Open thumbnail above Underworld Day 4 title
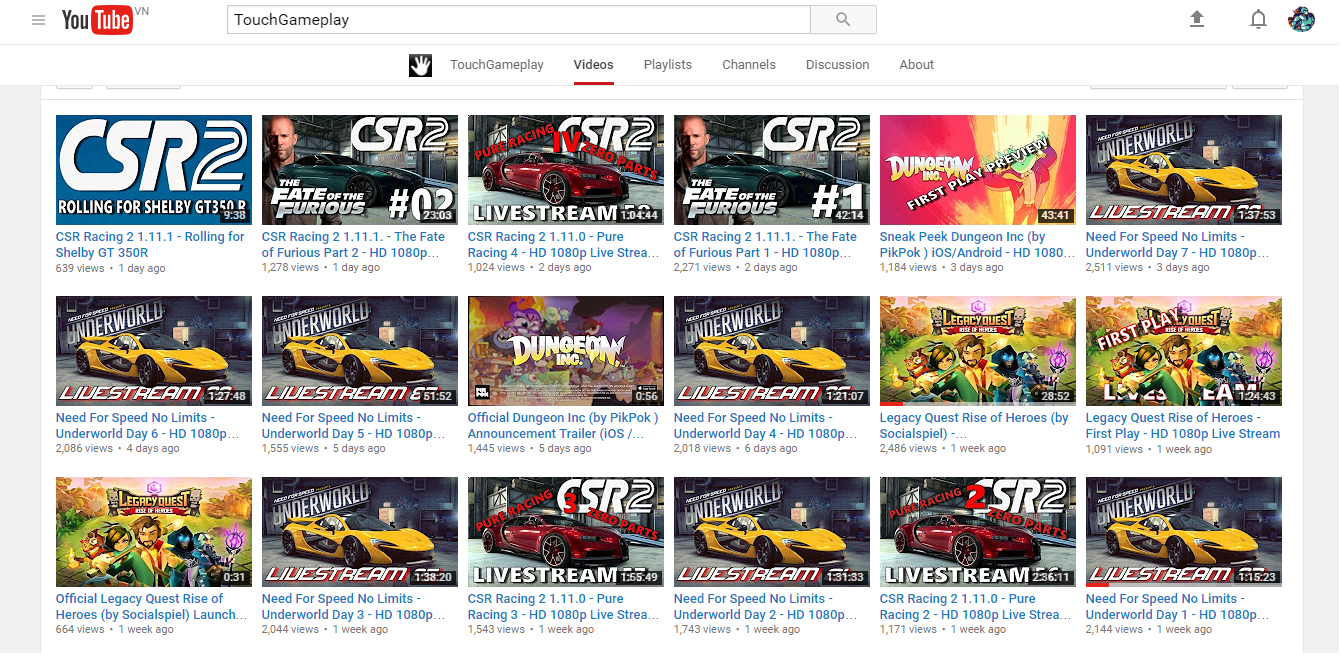 click(772, 351)
